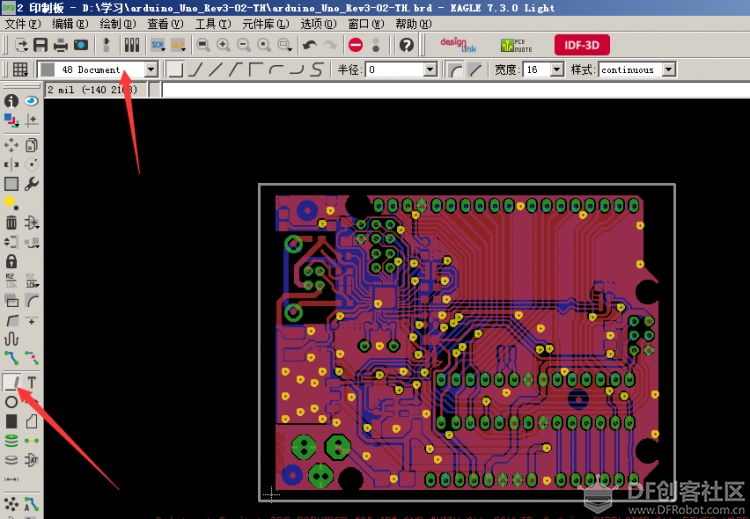Select the Lock padlock tool
The height and width of the screenshot is (519, 750).
pos(11,261)
